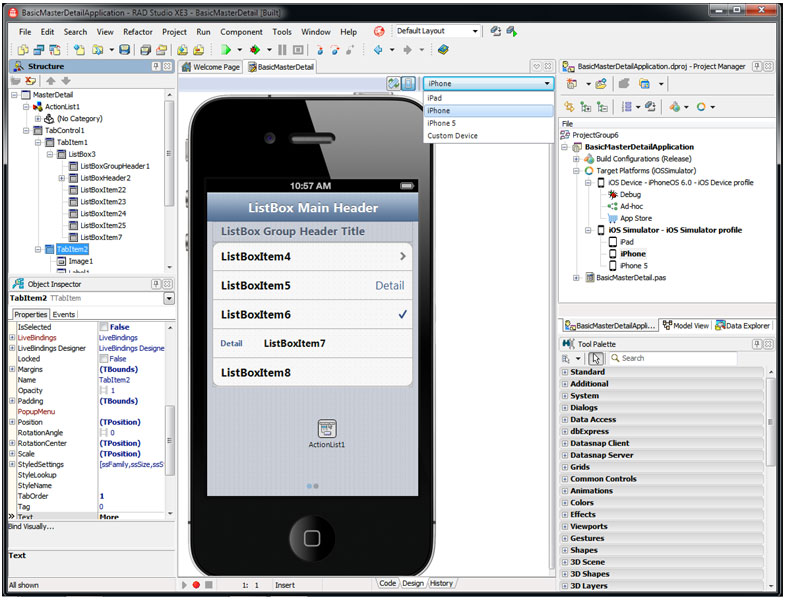The height and width of the screenshot is (600, 785).
Task: Toggle the IsSelected False checkbox
Action: [x=104, y=327]
